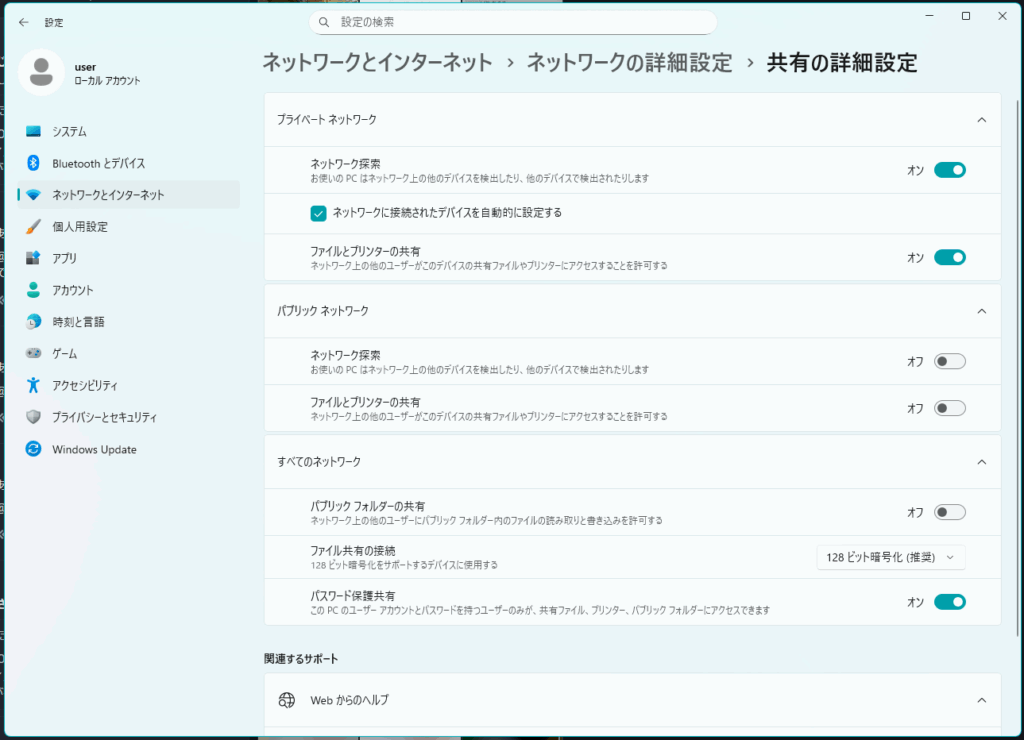Select 時刻と言語 in the sidebar
The image size is (1024, 740).
coord(78,322)
